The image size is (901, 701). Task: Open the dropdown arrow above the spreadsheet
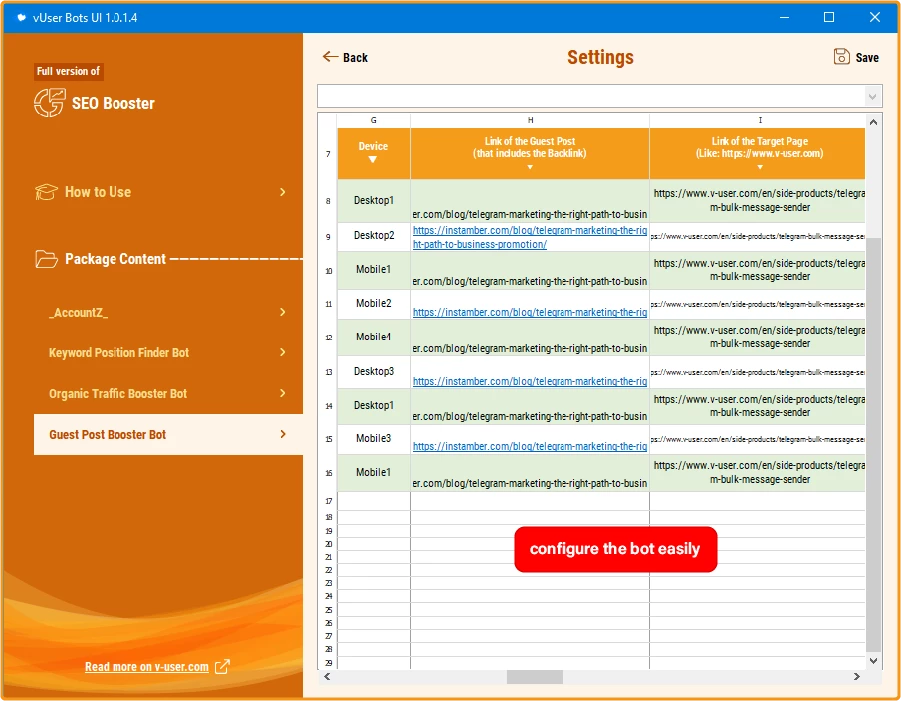click(x=872, y=97)
